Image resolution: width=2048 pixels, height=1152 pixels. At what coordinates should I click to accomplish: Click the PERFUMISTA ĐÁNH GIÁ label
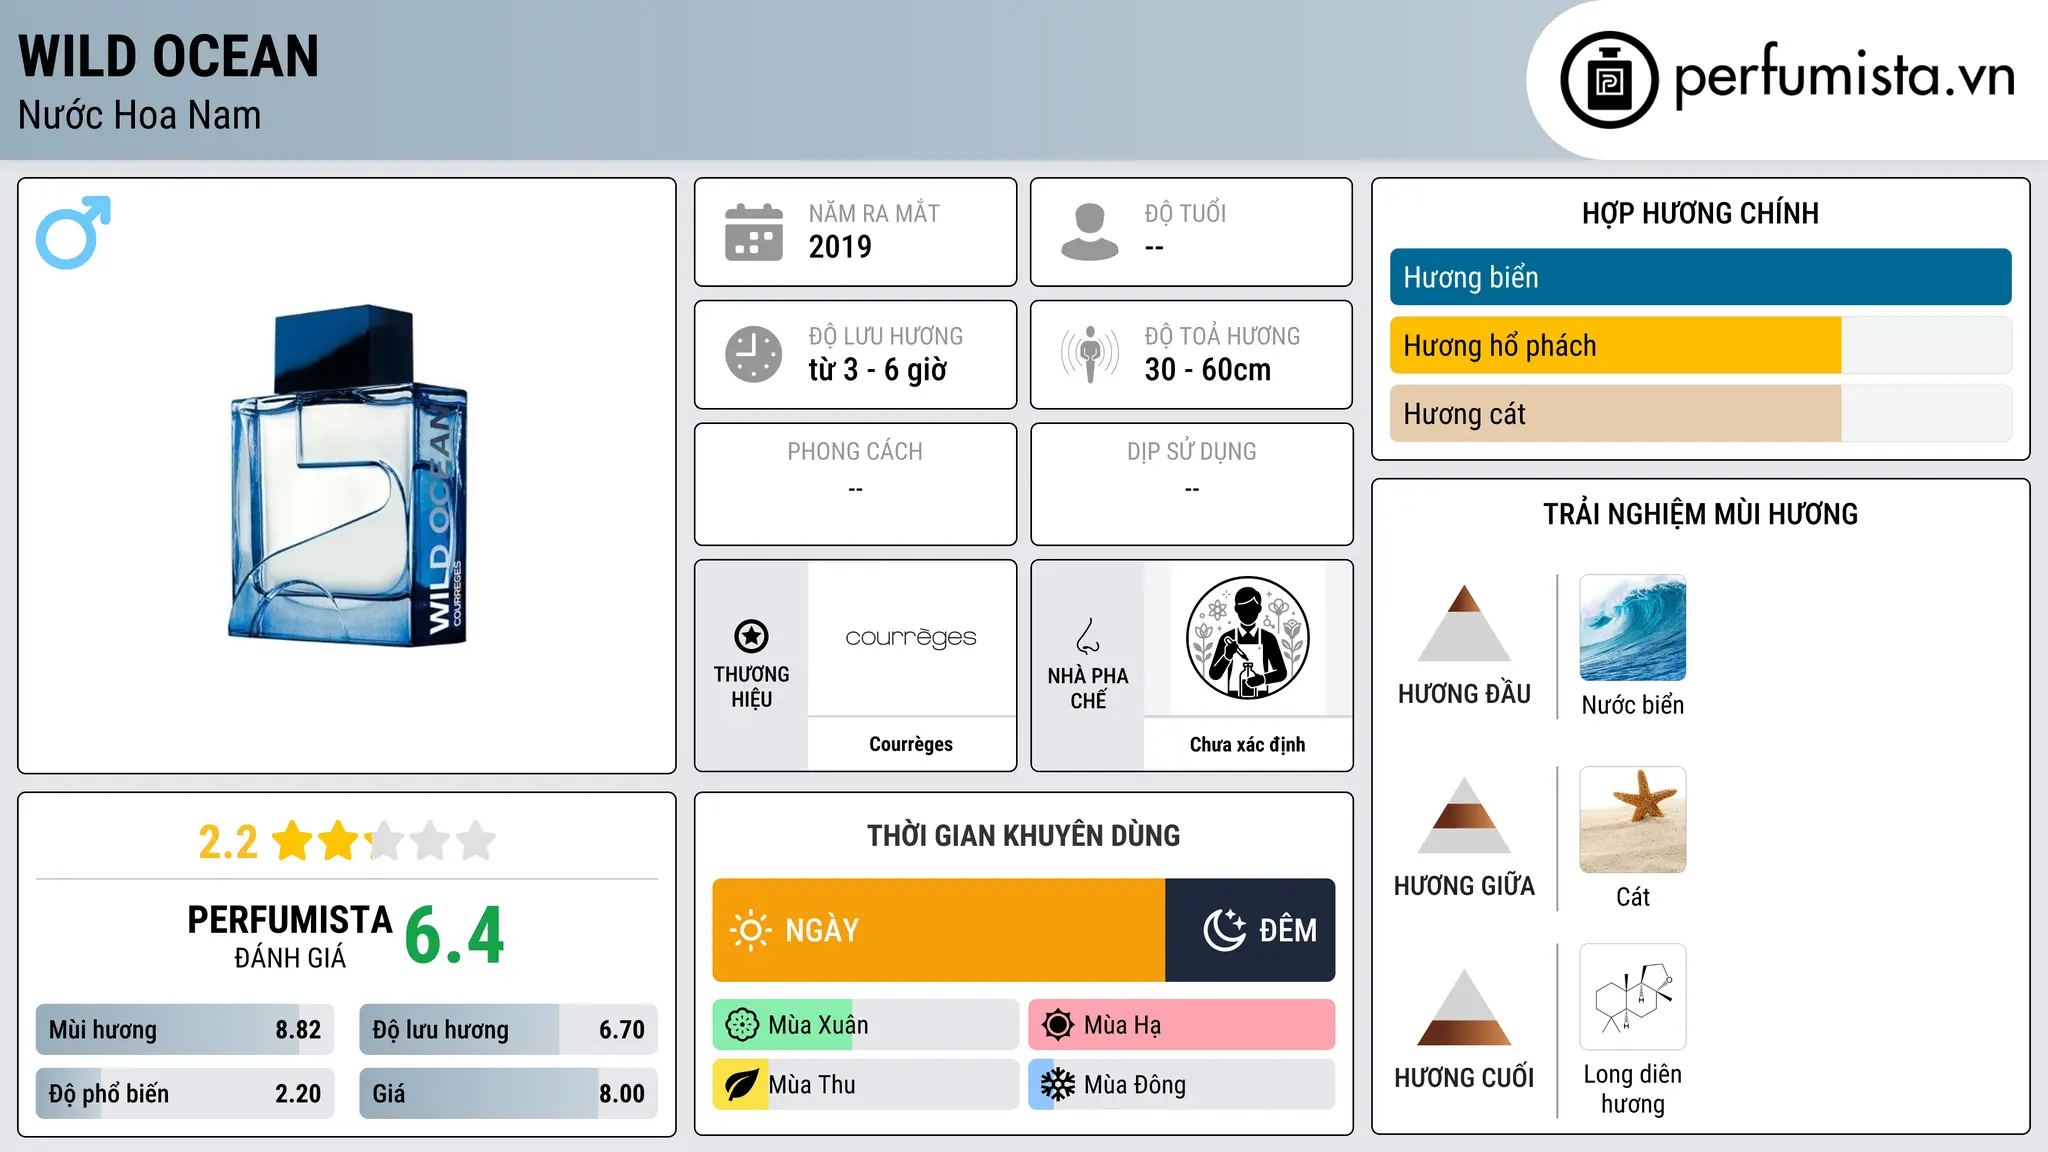pyautogui.click(x=290, y=936)
